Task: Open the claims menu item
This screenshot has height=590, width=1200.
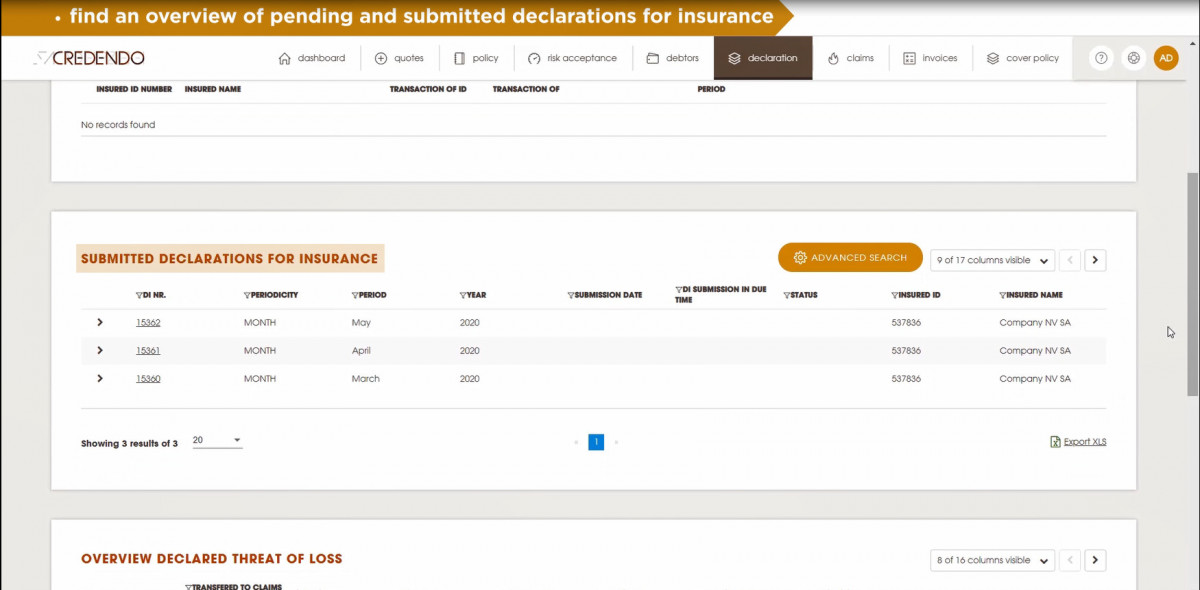Action: [x=851, y=58]
